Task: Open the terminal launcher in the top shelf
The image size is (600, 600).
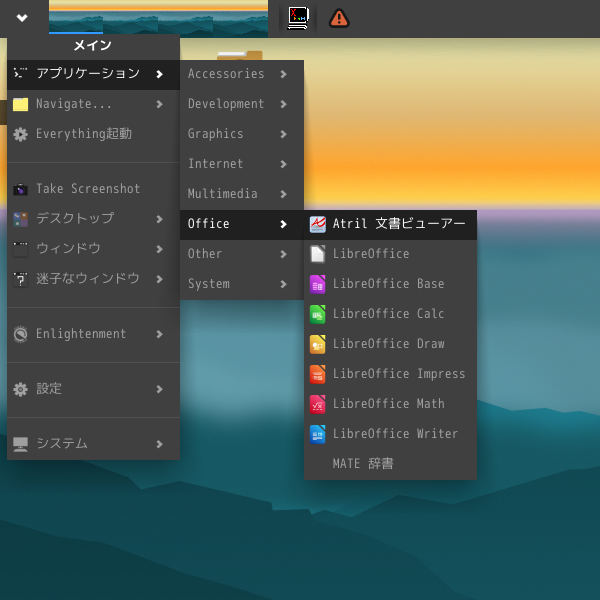Action: point(298,18)
